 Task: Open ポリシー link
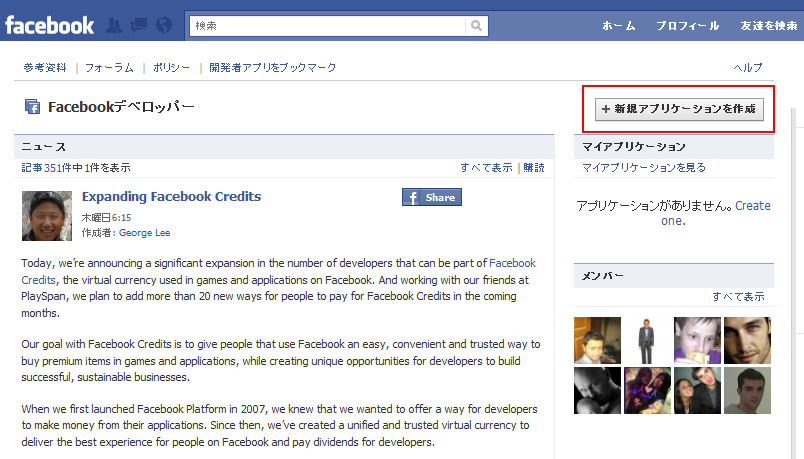point(171,68)
